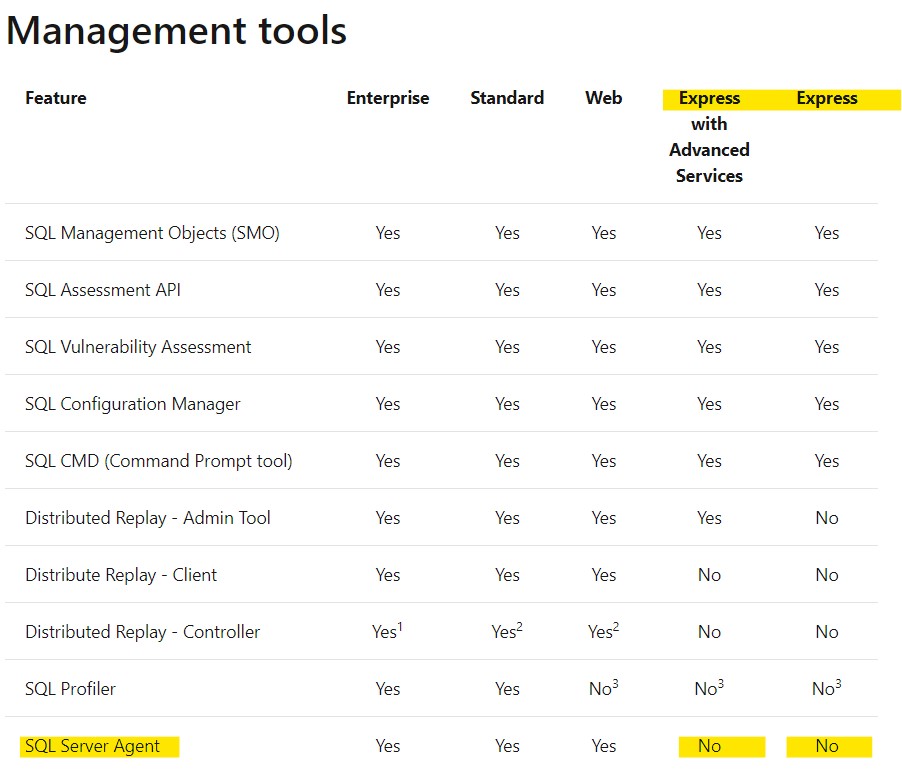Click Enterprise Yes for SQL Profiler

[388, 688]
